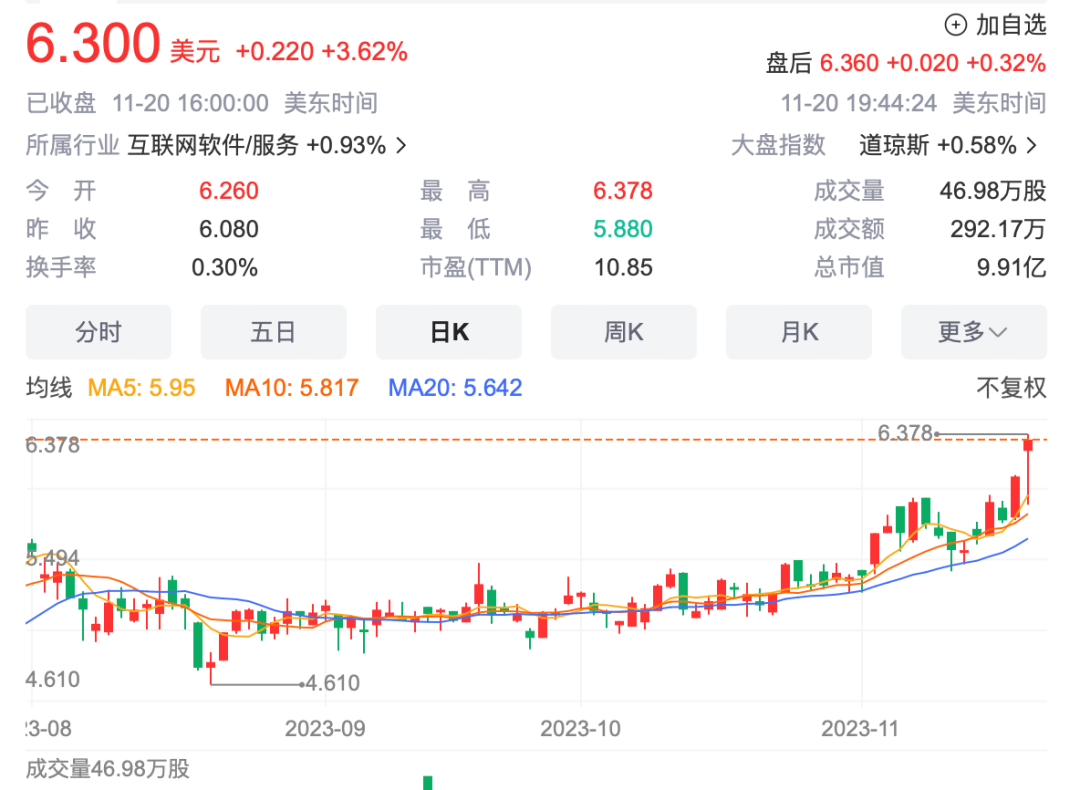Click the 已收盘 market status text
Viewport: 1080px width, 790px height.
pos(61,103)
